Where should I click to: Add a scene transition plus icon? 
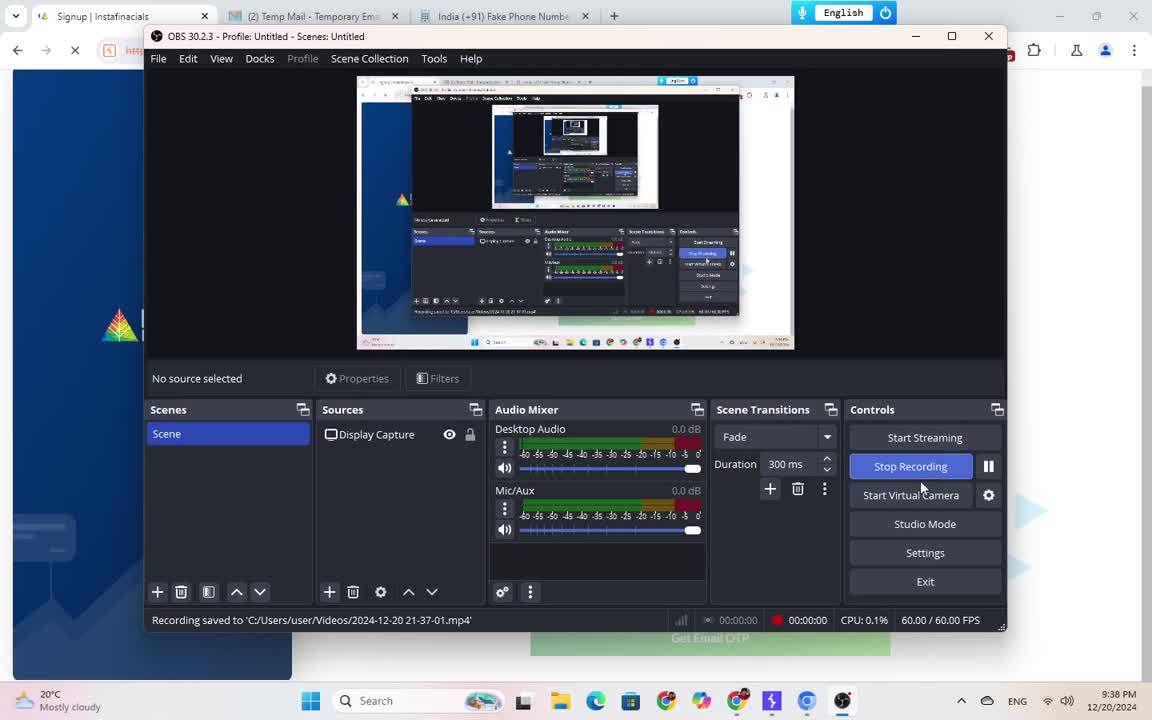(770, 489)
